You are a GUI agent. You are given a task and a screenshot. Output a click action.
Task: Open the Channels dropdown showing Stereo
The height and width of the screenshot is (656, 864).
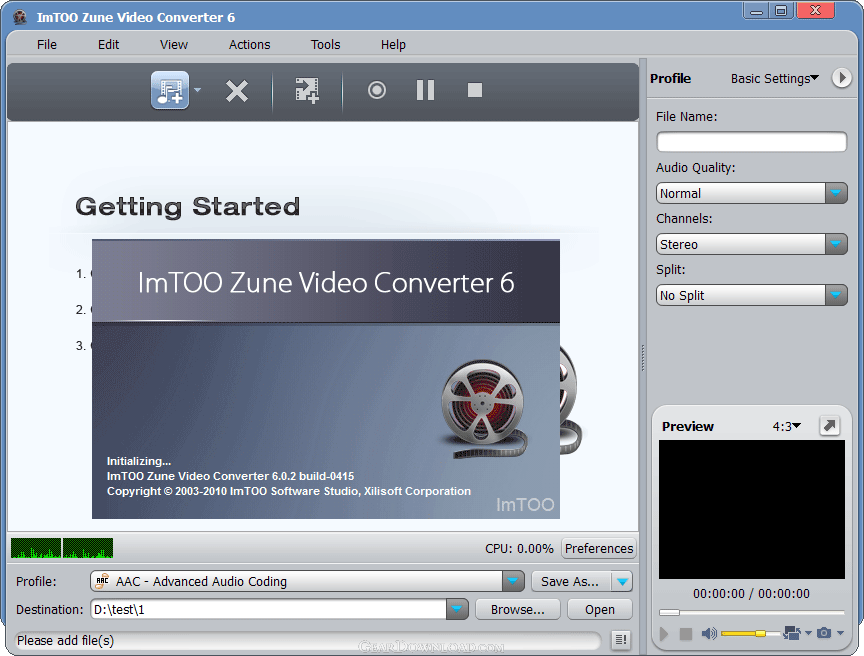(x=752, y=244)
